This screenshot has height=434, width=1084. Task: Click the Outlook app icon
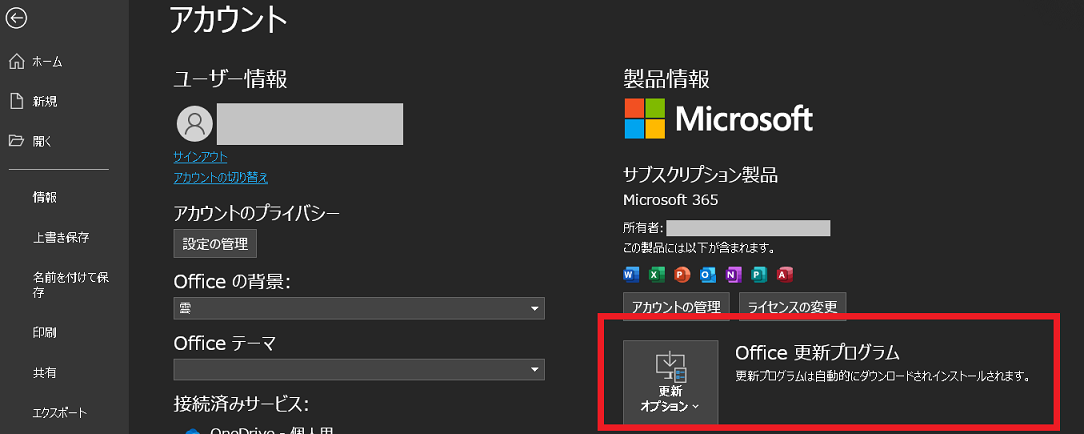[708, 274]
